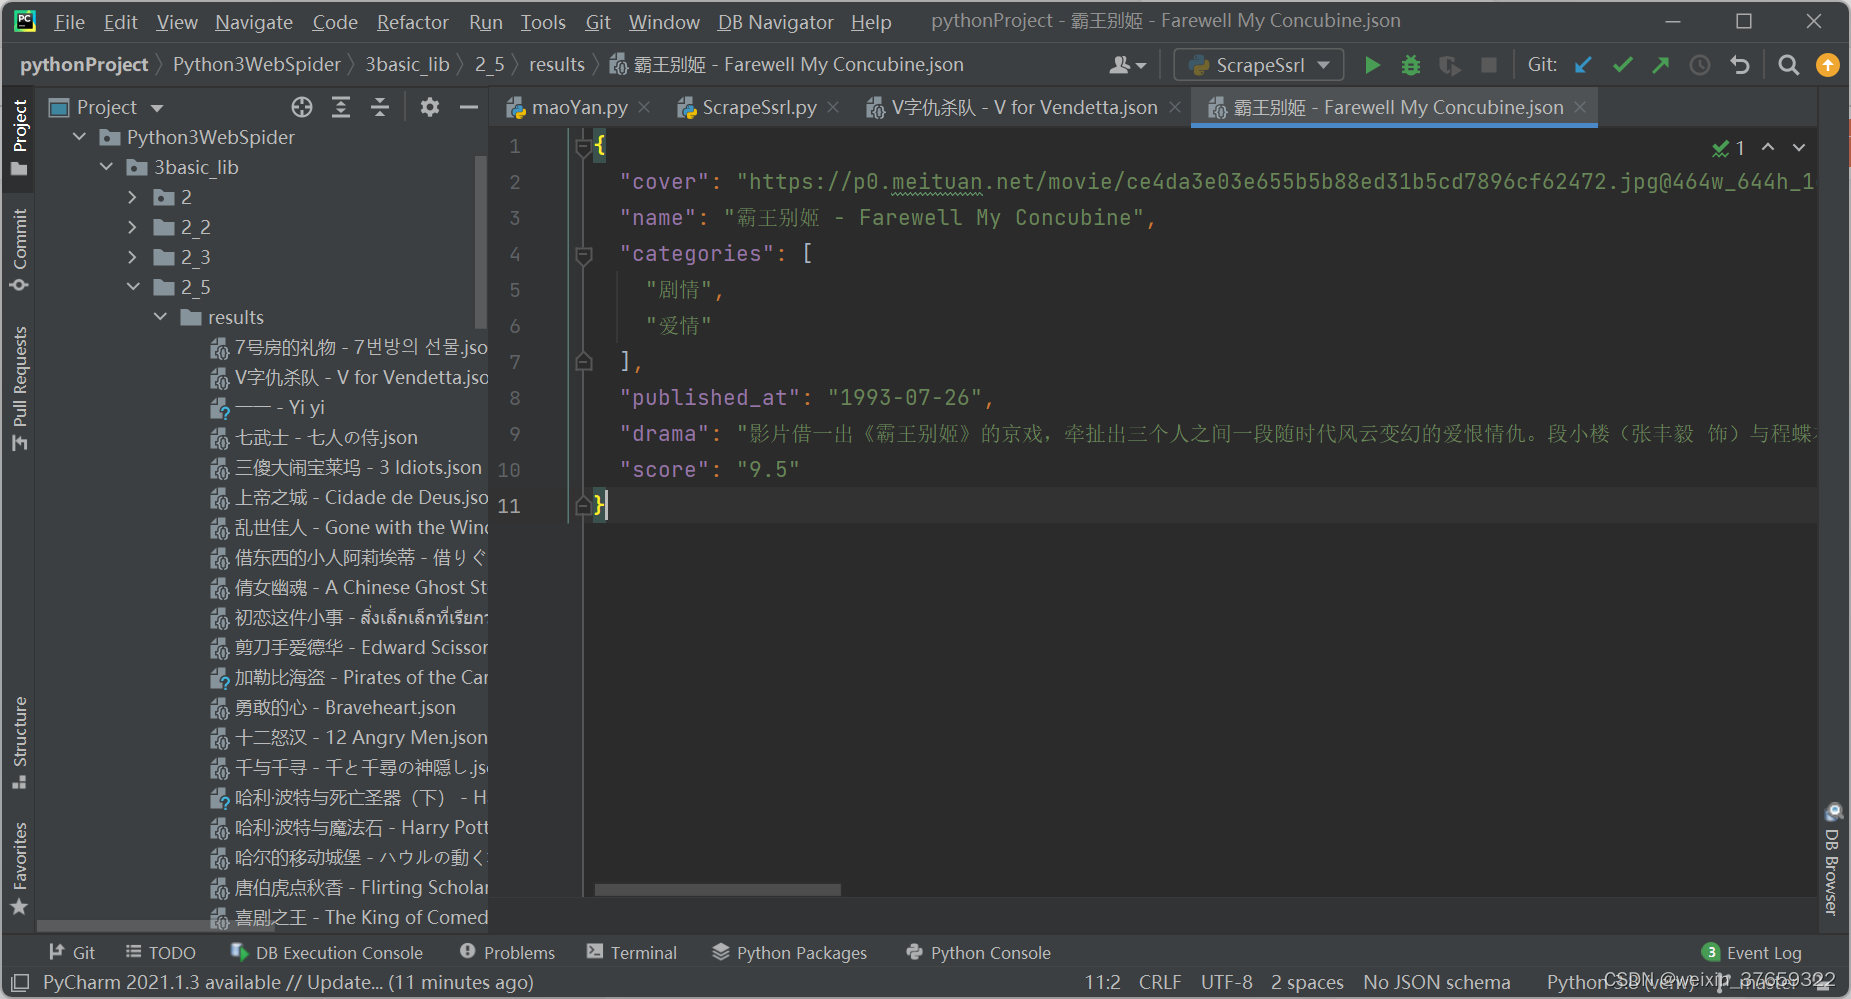
Task: Rollback changes with the undo arrow
Action: point(1740,65)
